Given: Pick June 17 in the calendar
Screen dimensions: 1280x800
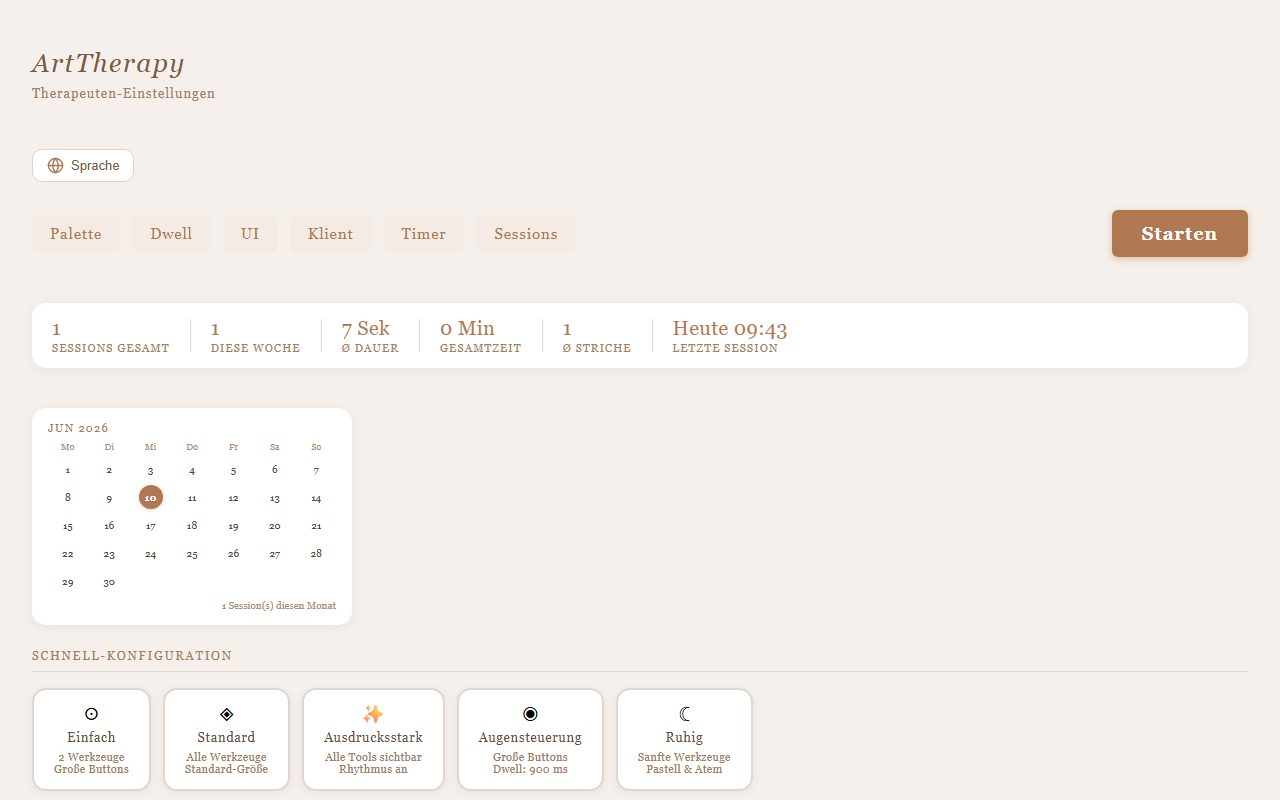Looking at the screenshot, I should tap(150, 526).
